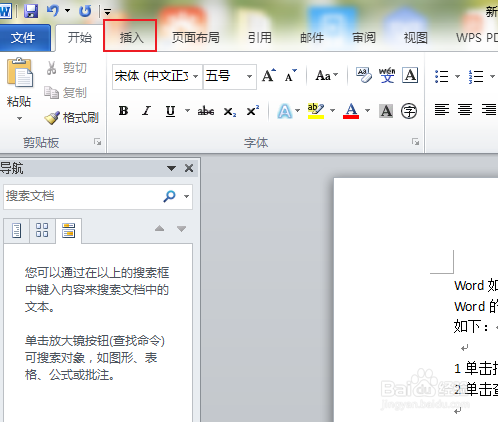The height and width of the screenshot is (422, 498).
Task: Switch to the 引用 tab
Action: point(260,37)
